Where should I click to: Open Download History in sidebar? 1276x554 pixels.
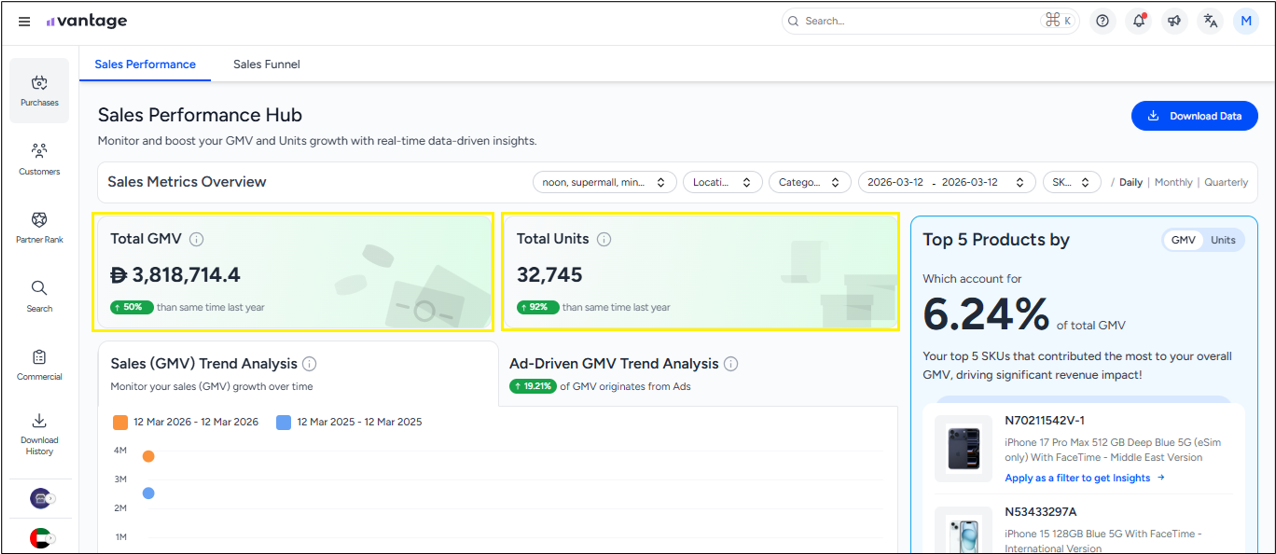click(x=39, y=433)
